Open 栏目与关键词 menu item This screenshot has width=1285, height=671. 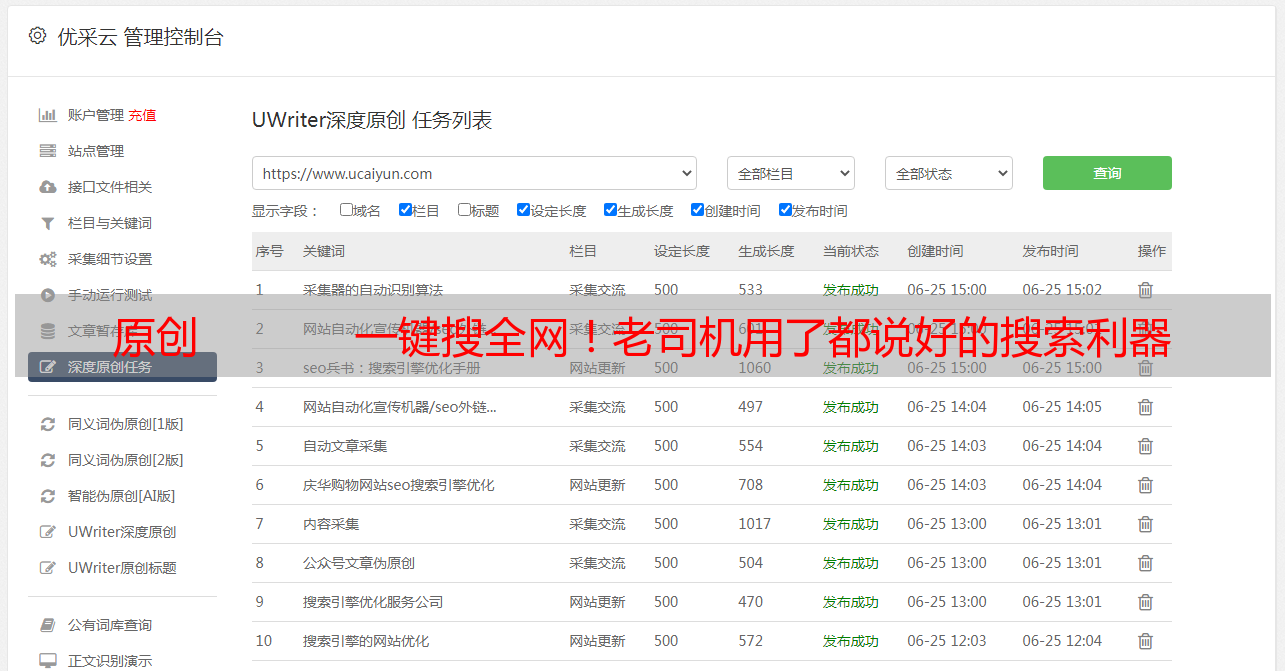pyautogui.click(x=110, y=223)
